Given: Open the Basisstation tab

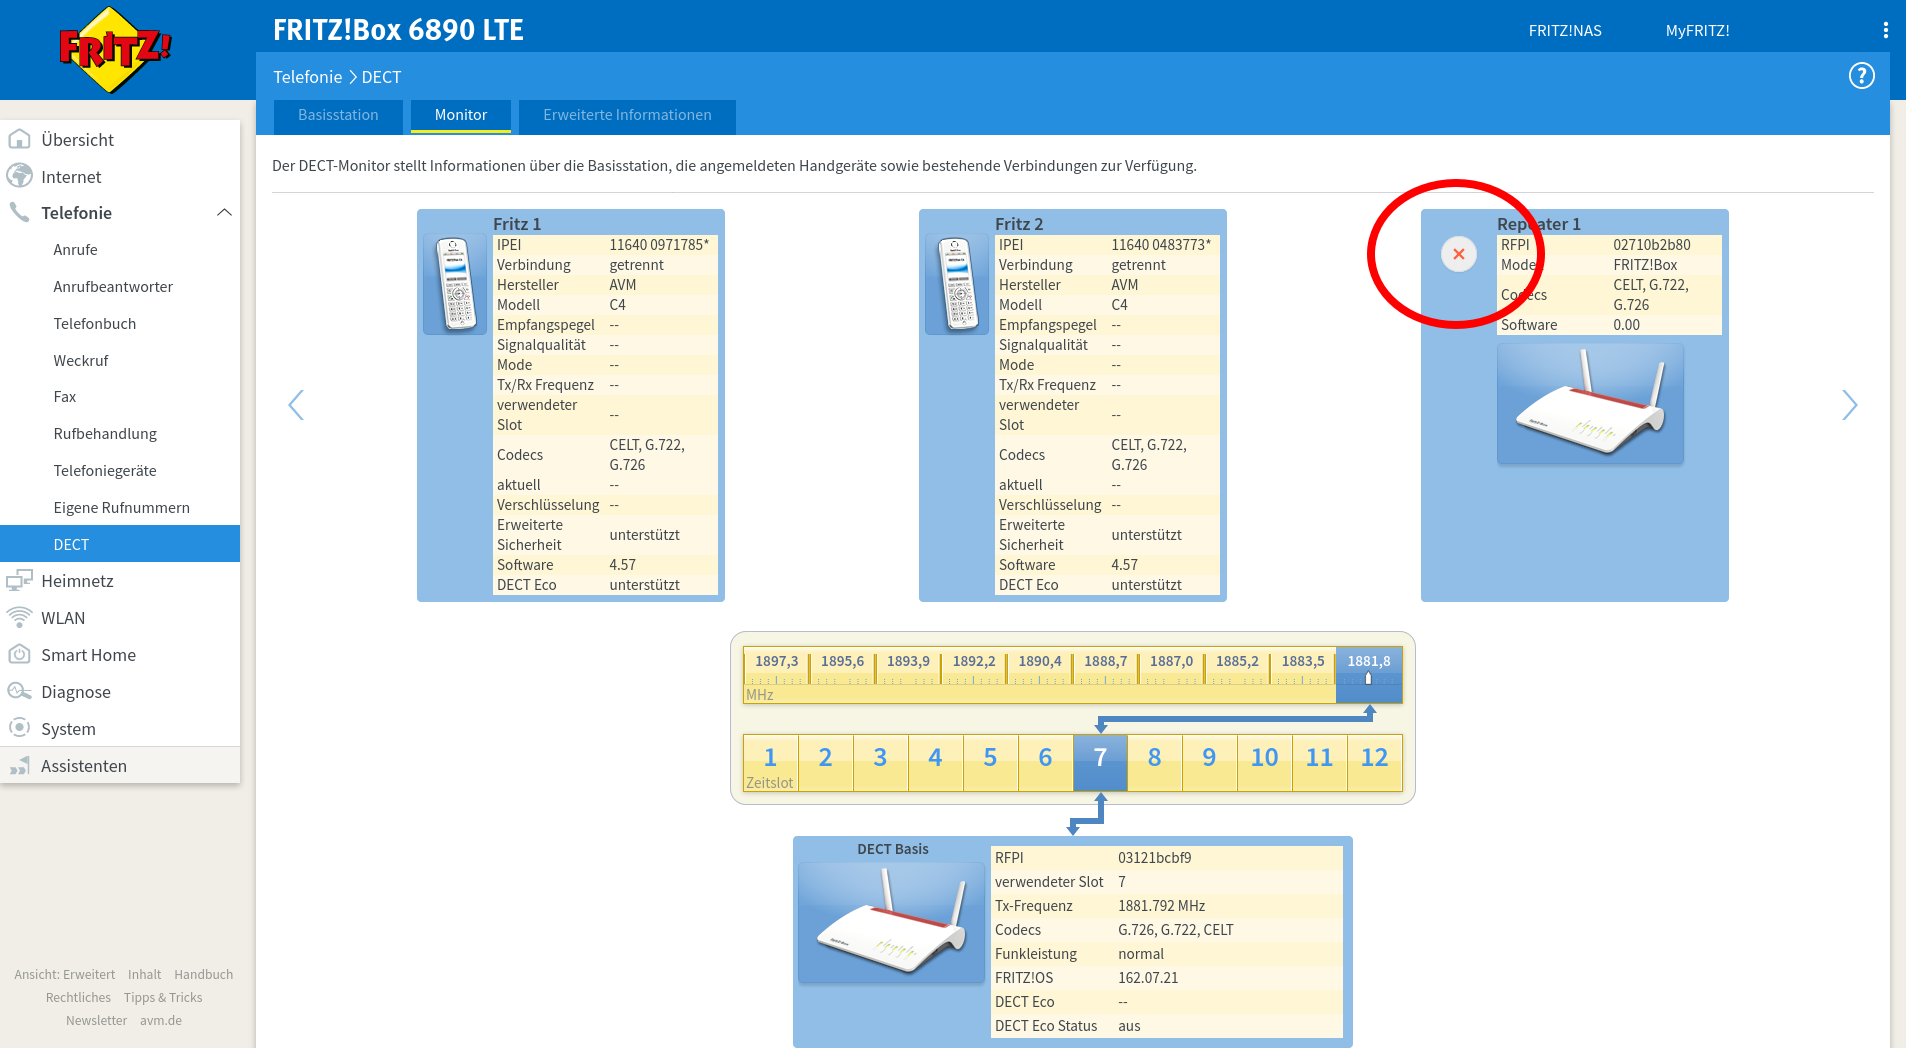Looking at the screenshot, I should coord(338,115).
